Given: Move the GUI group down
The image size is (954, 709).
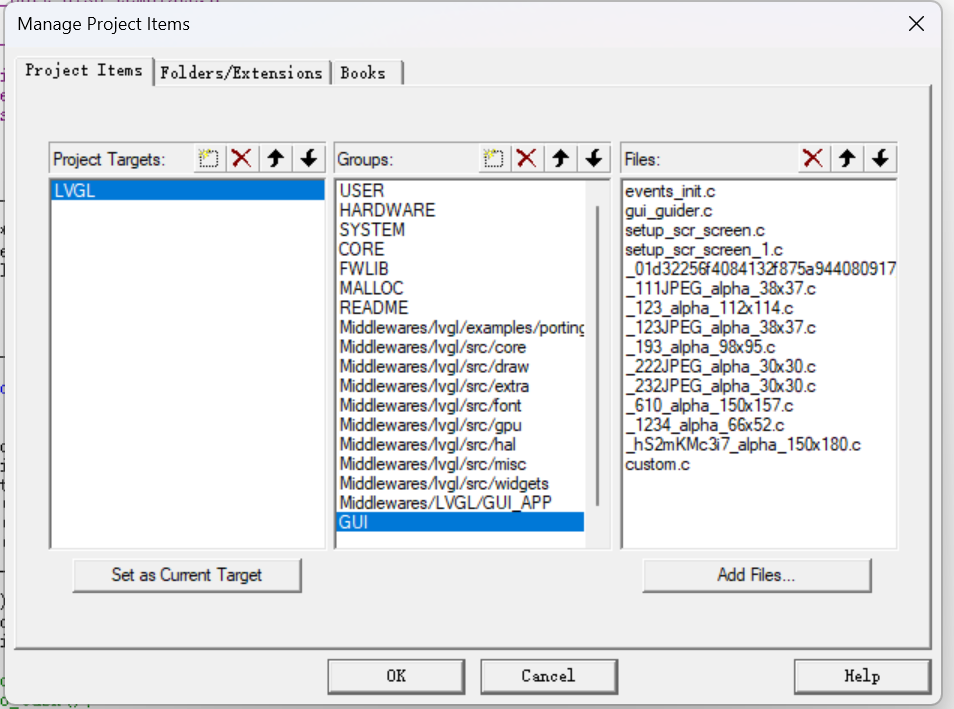Looking at the screenshot, I should point(594,158).
